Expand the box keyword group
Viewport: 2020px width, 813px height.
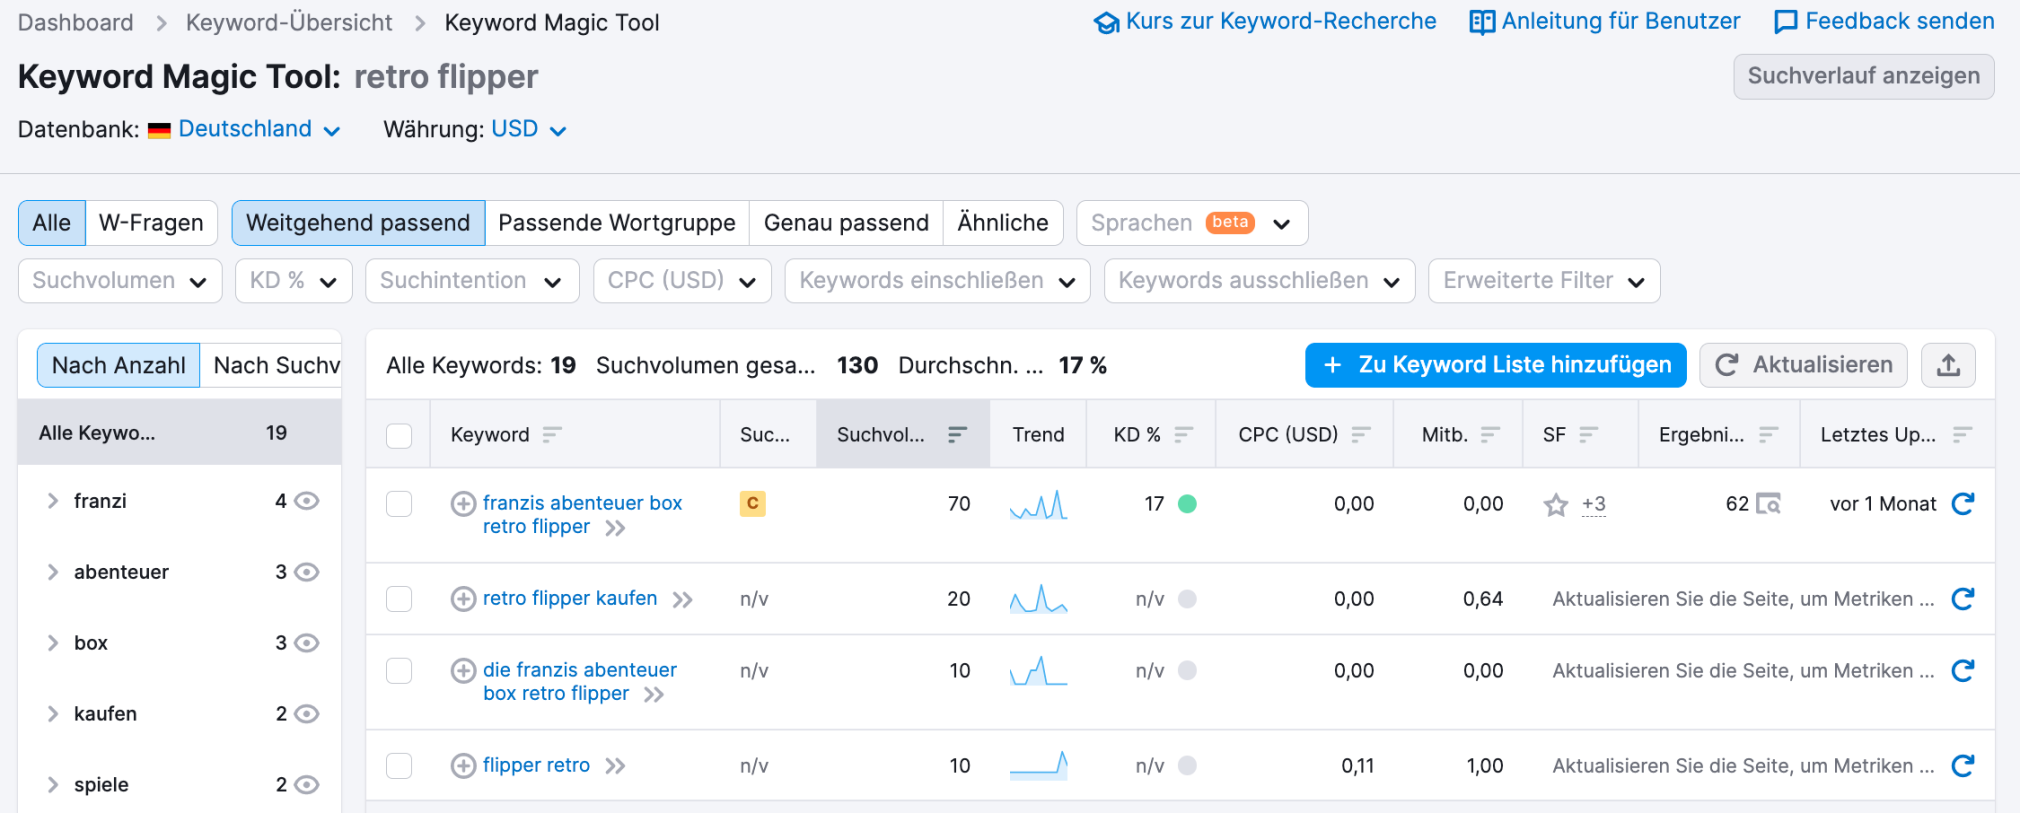pos(53,643)
